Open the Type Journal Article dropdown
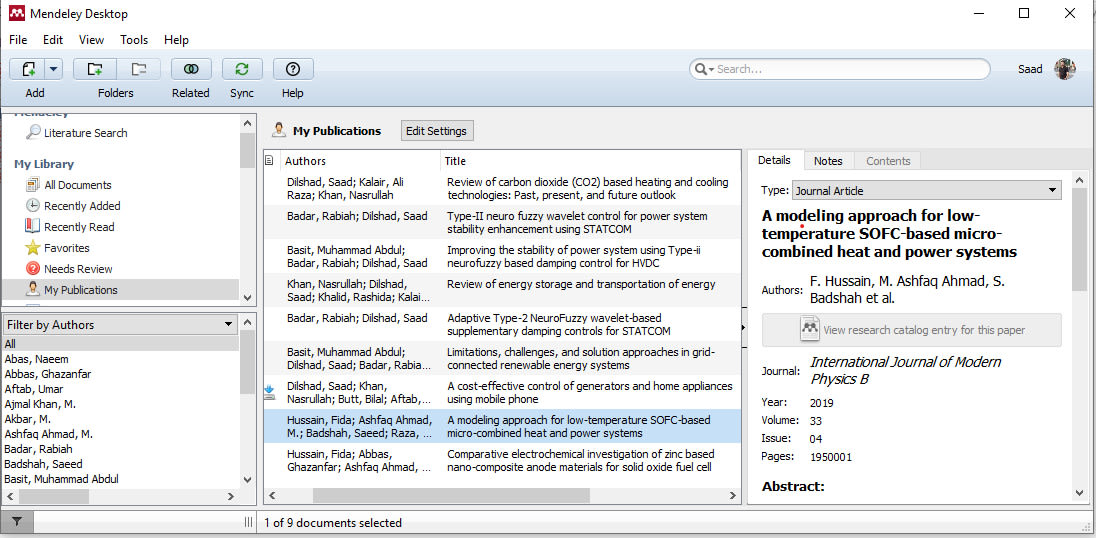The width and height of the screenshot is (1096, 538). (x=927, y=190)
